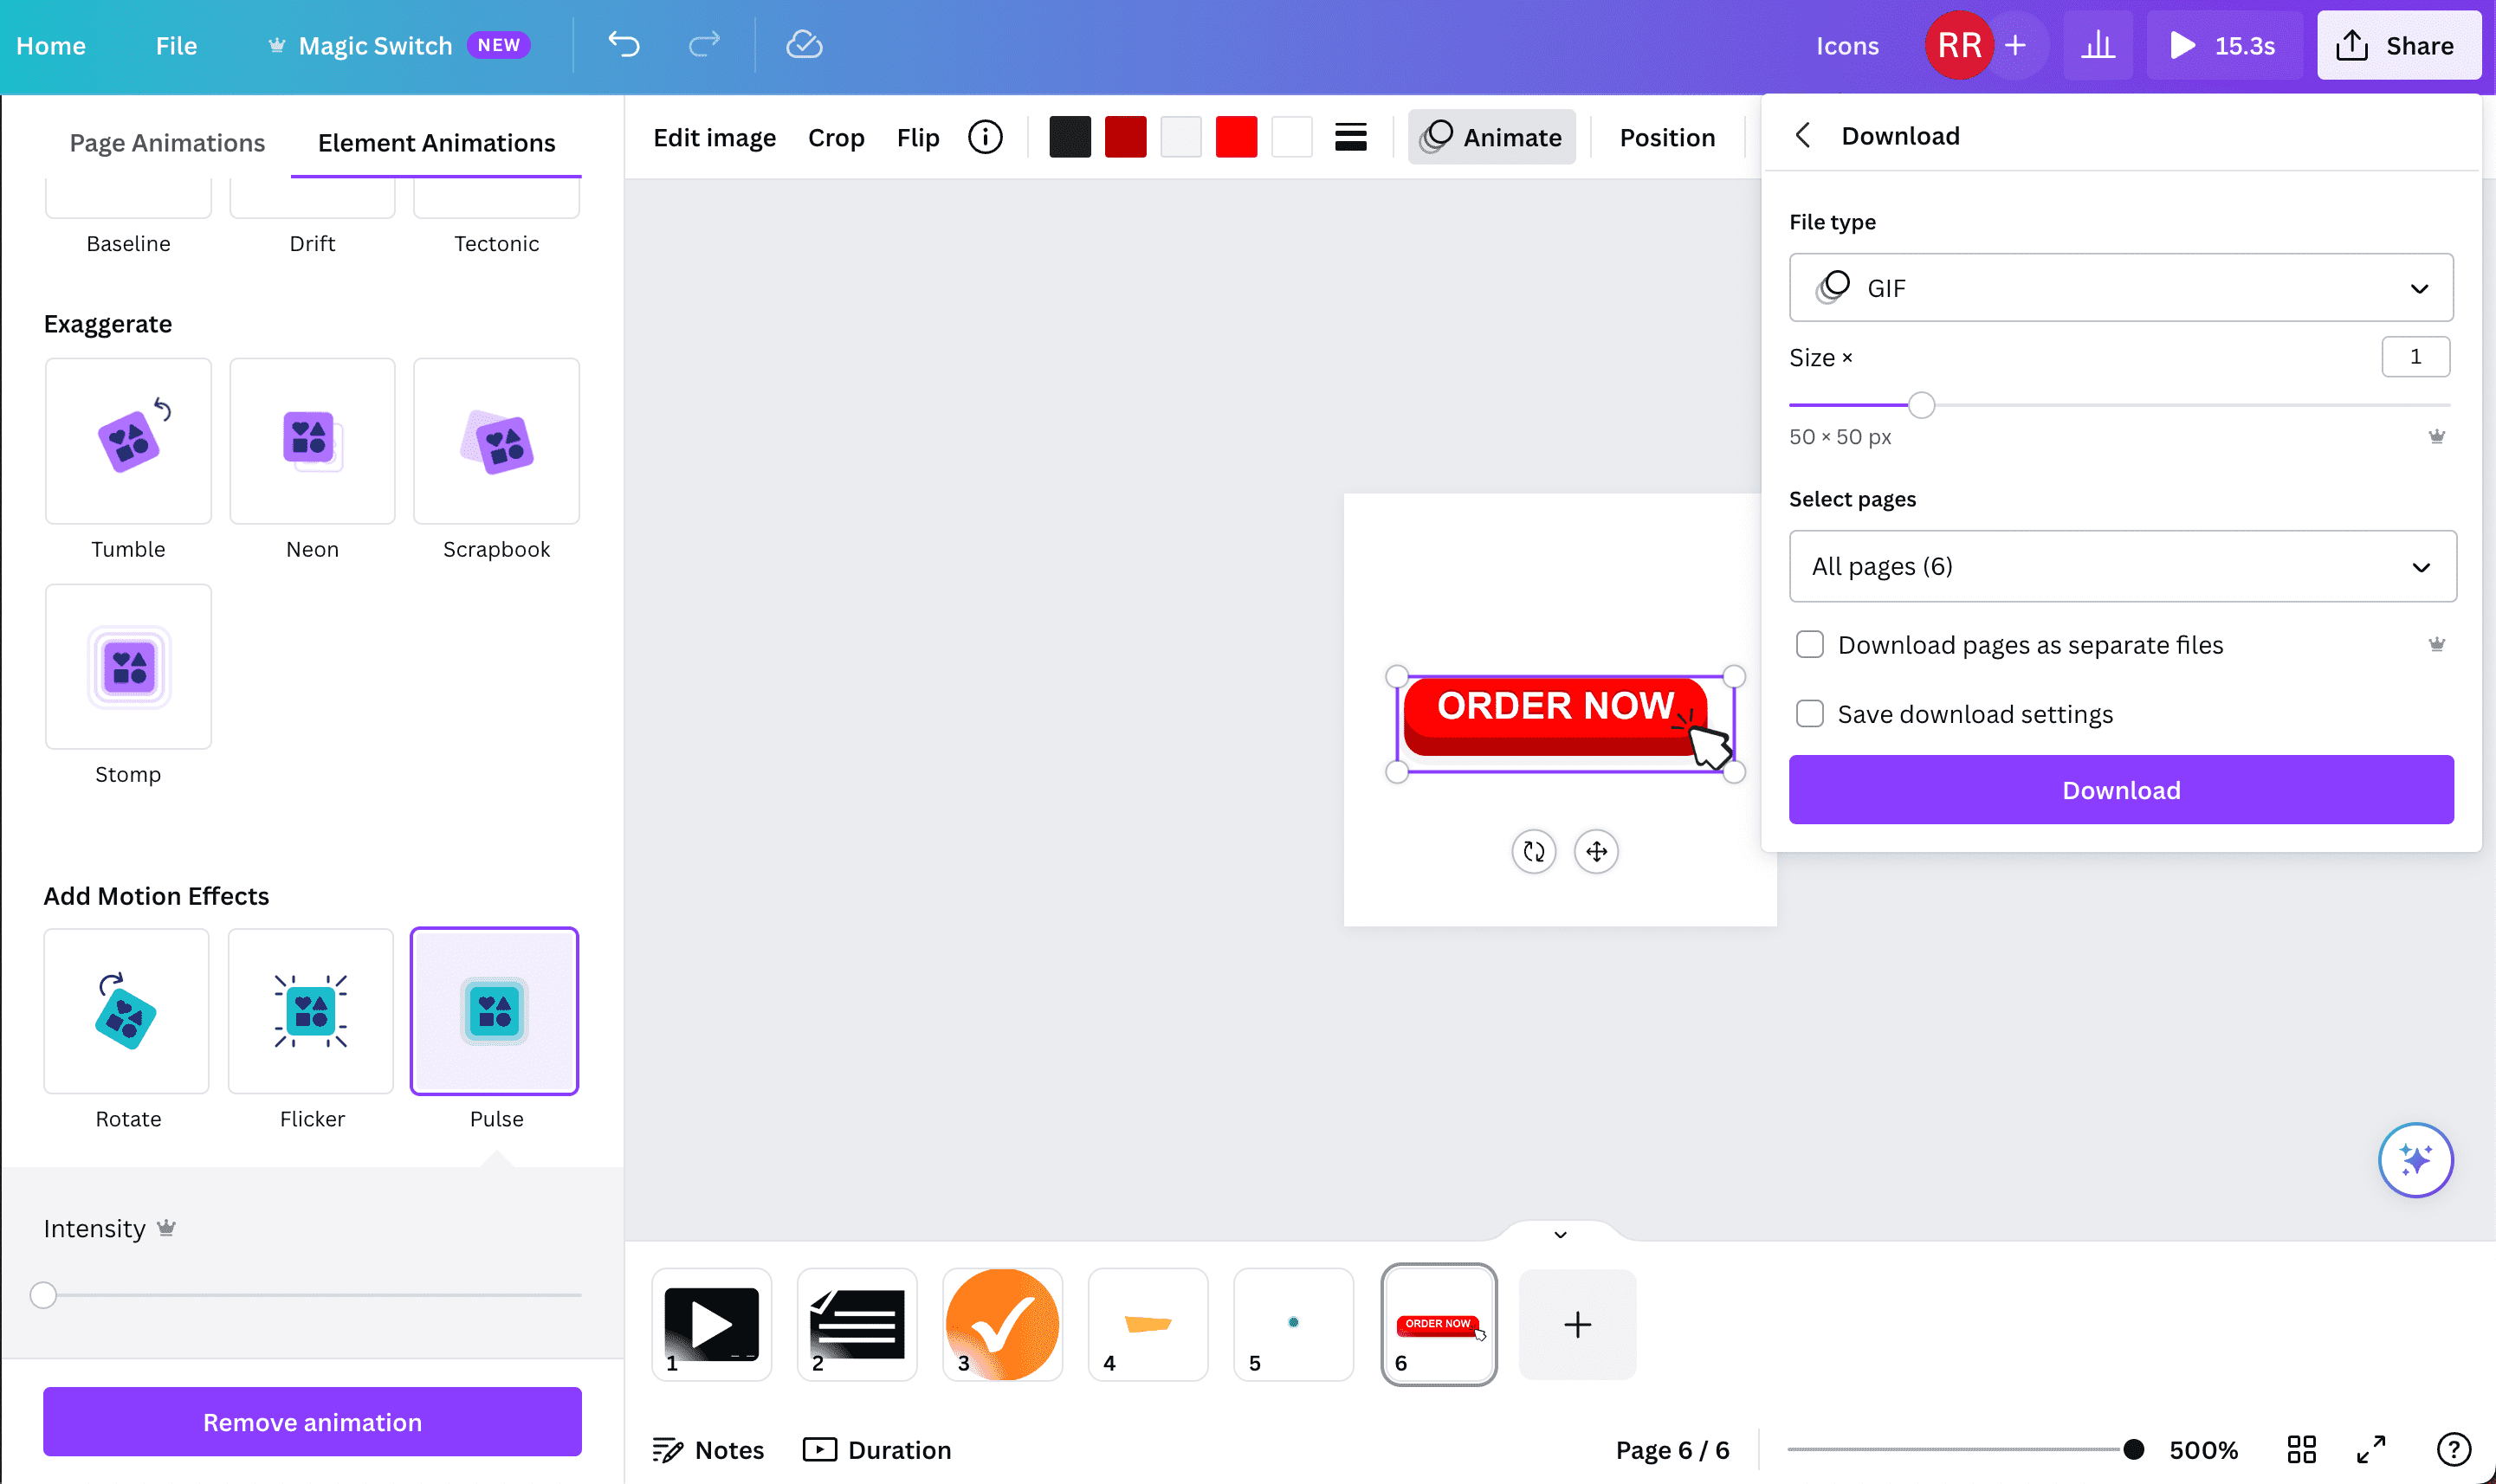Select the bright red color swatch
2496x1484 pixels.
point(1236,137)
